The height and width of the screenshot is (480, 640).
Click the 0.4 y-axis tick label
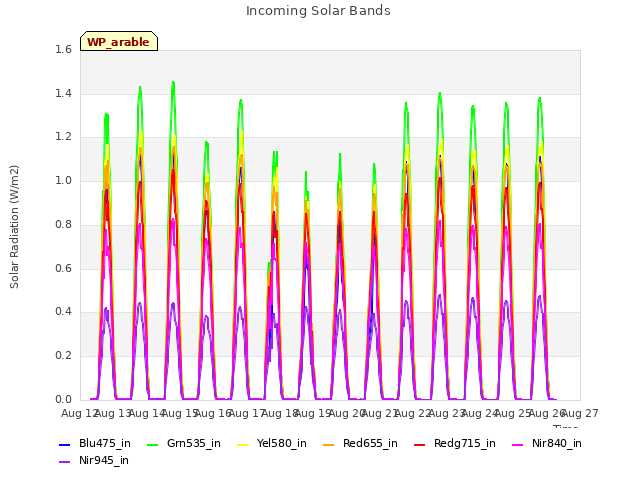pyautogui.click(x=63, y=311)
